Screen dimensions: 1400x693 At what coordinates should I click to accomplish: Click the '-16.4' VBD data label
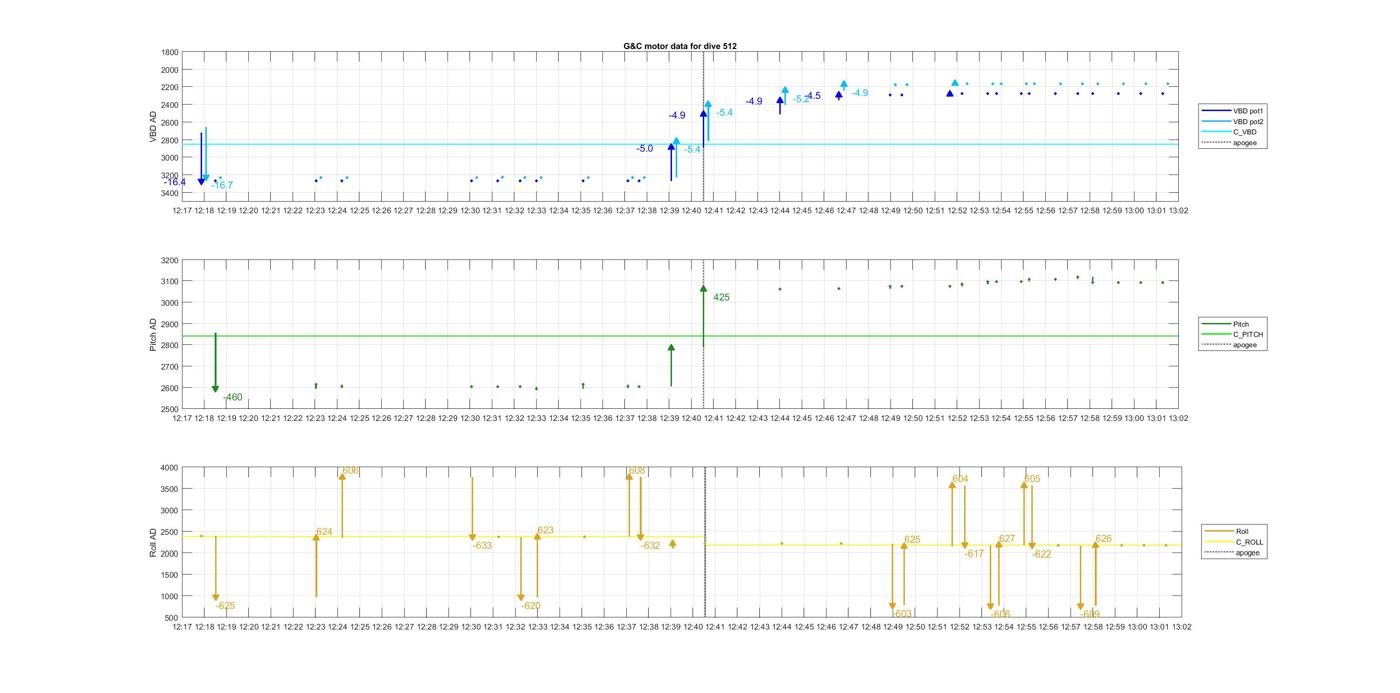point(175,182)
